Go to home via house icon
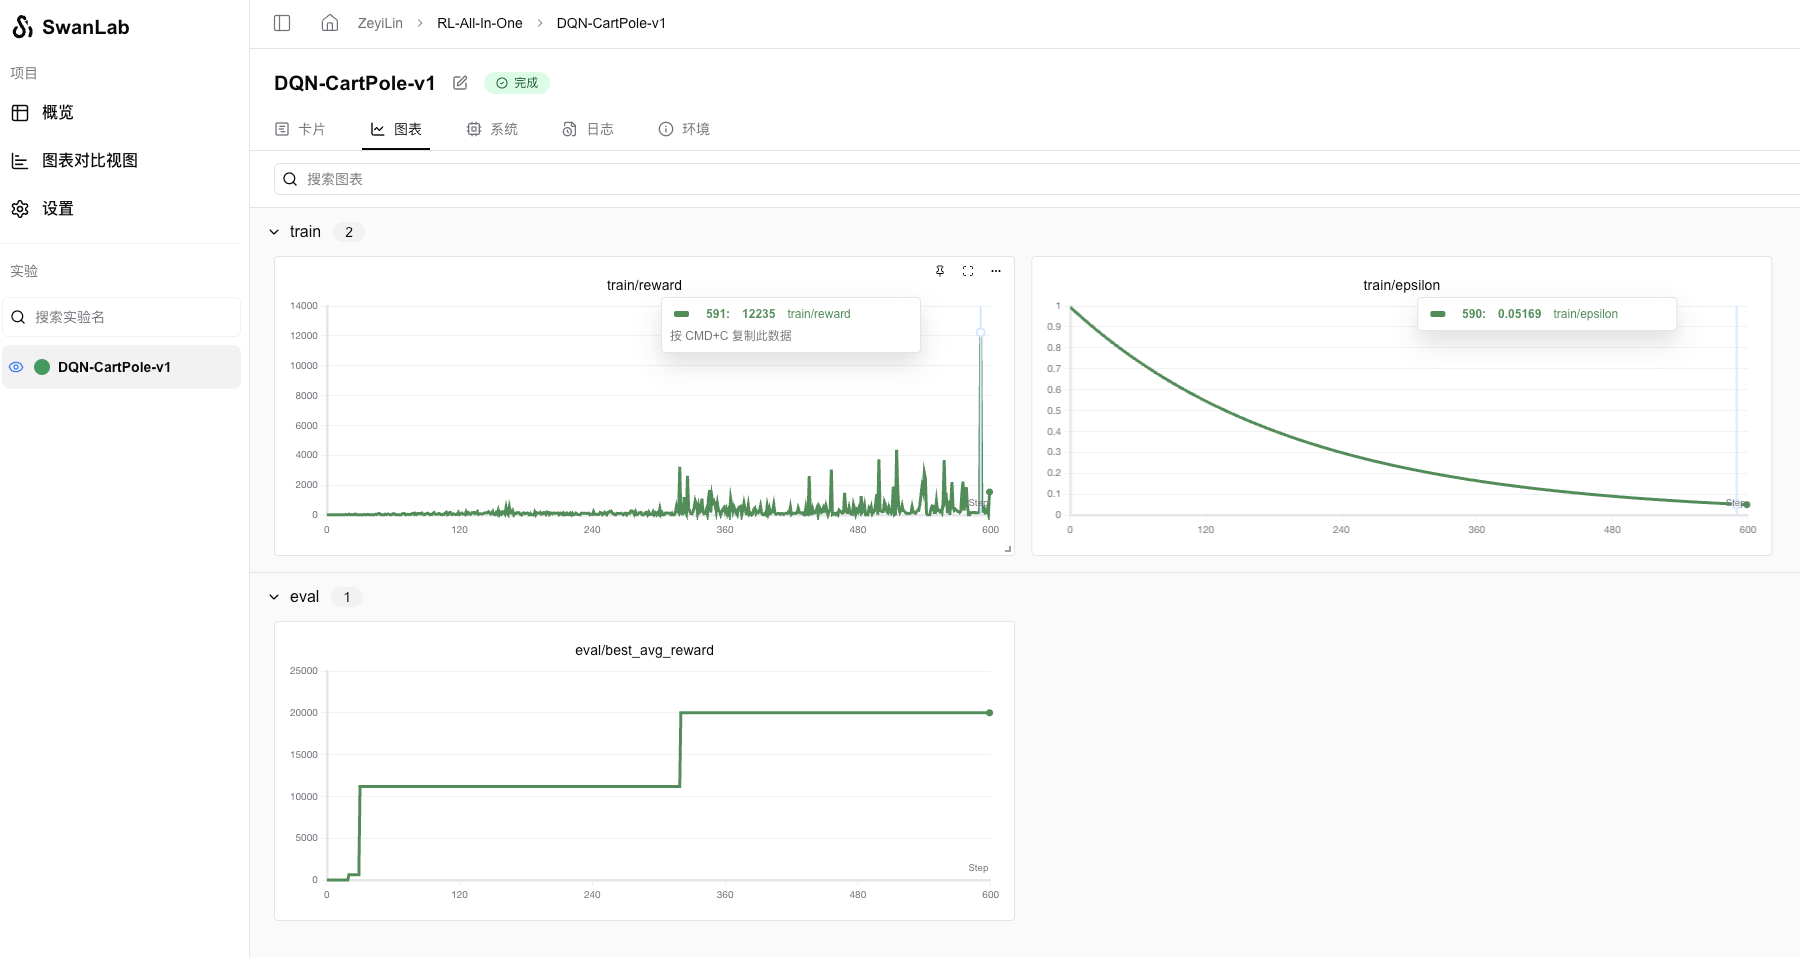Image resolution: width=1800 pixels, height=957 pixels. coord(330,23)
